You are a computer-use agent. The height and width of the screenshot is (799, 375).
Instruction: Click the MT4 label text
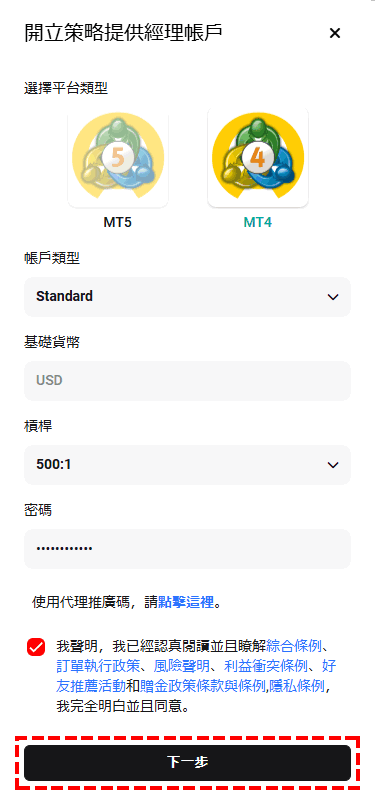point(258,223)
